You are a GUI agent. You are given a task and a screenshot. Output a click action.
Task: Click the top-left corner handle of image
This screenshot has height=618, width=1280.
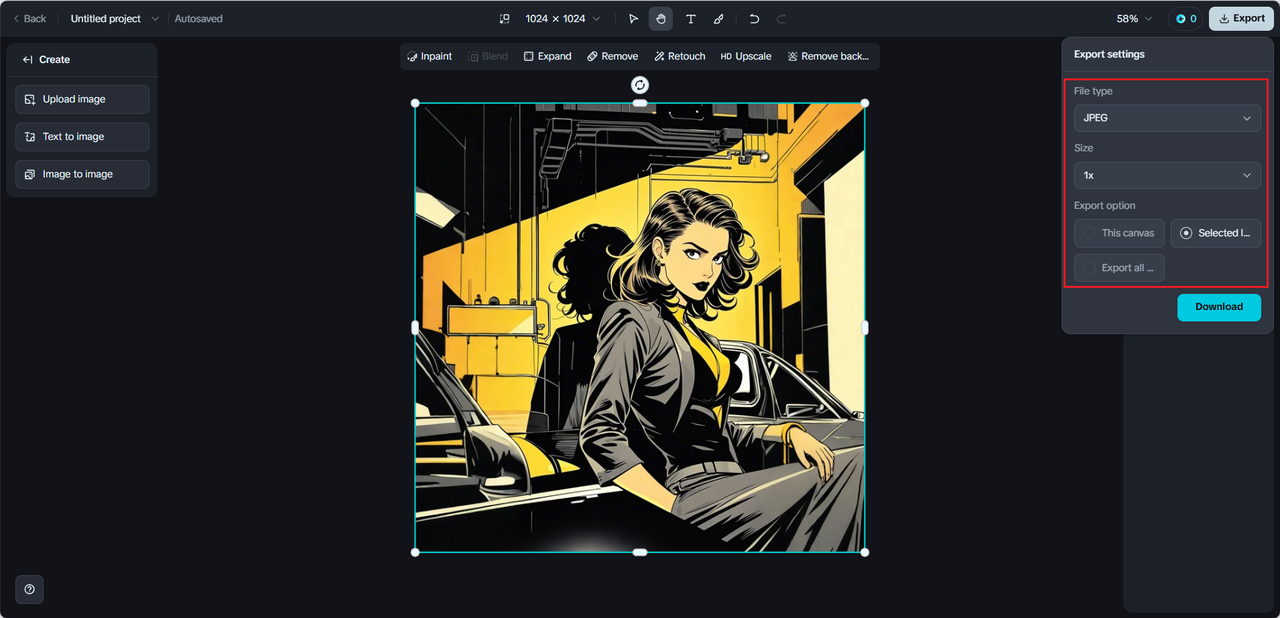click(415, 103)
